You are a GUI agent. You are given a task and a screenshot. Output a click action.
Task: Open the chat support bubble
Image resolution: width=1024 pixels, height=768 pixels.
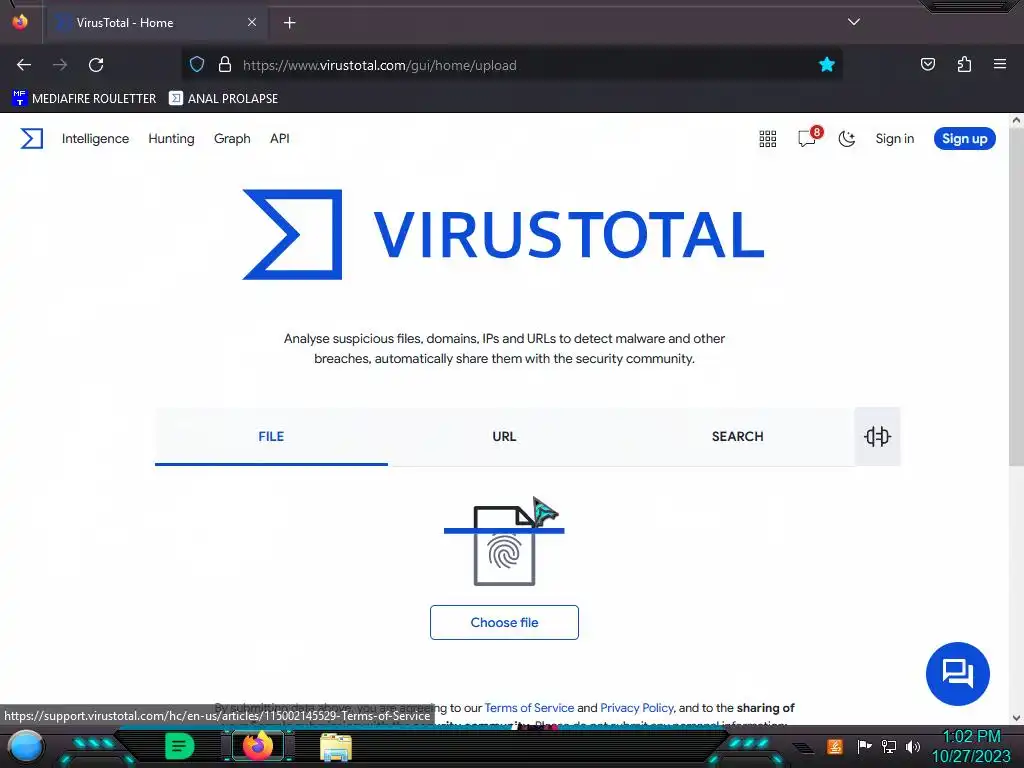point(957,673)
